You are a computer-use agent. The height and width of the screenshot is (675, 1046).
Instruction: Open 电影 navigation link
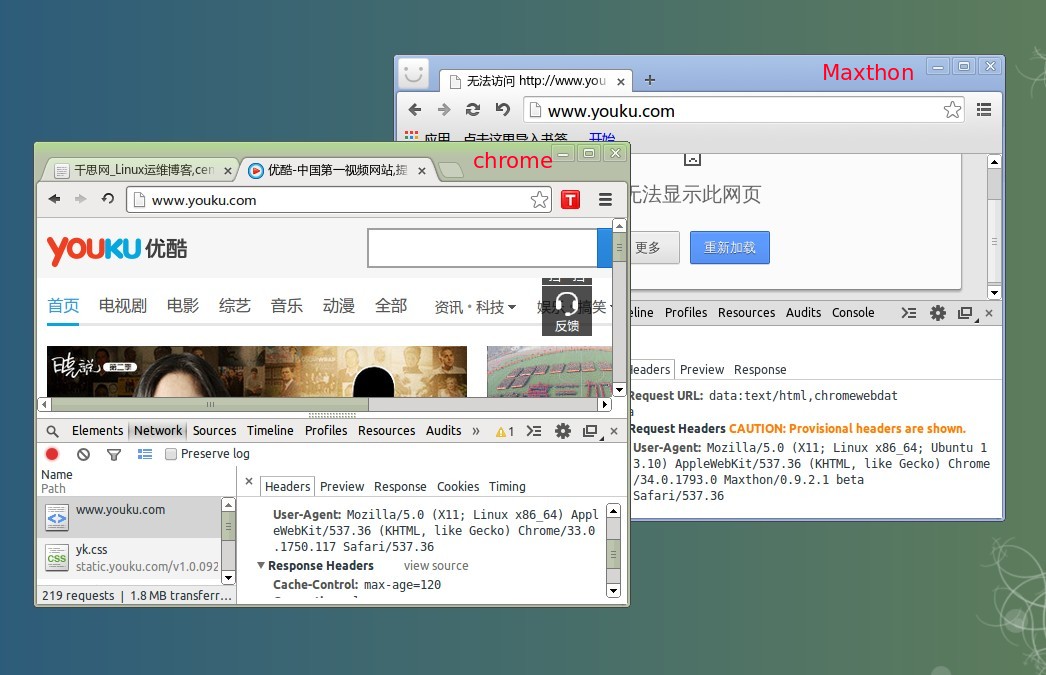coord(183,306)
